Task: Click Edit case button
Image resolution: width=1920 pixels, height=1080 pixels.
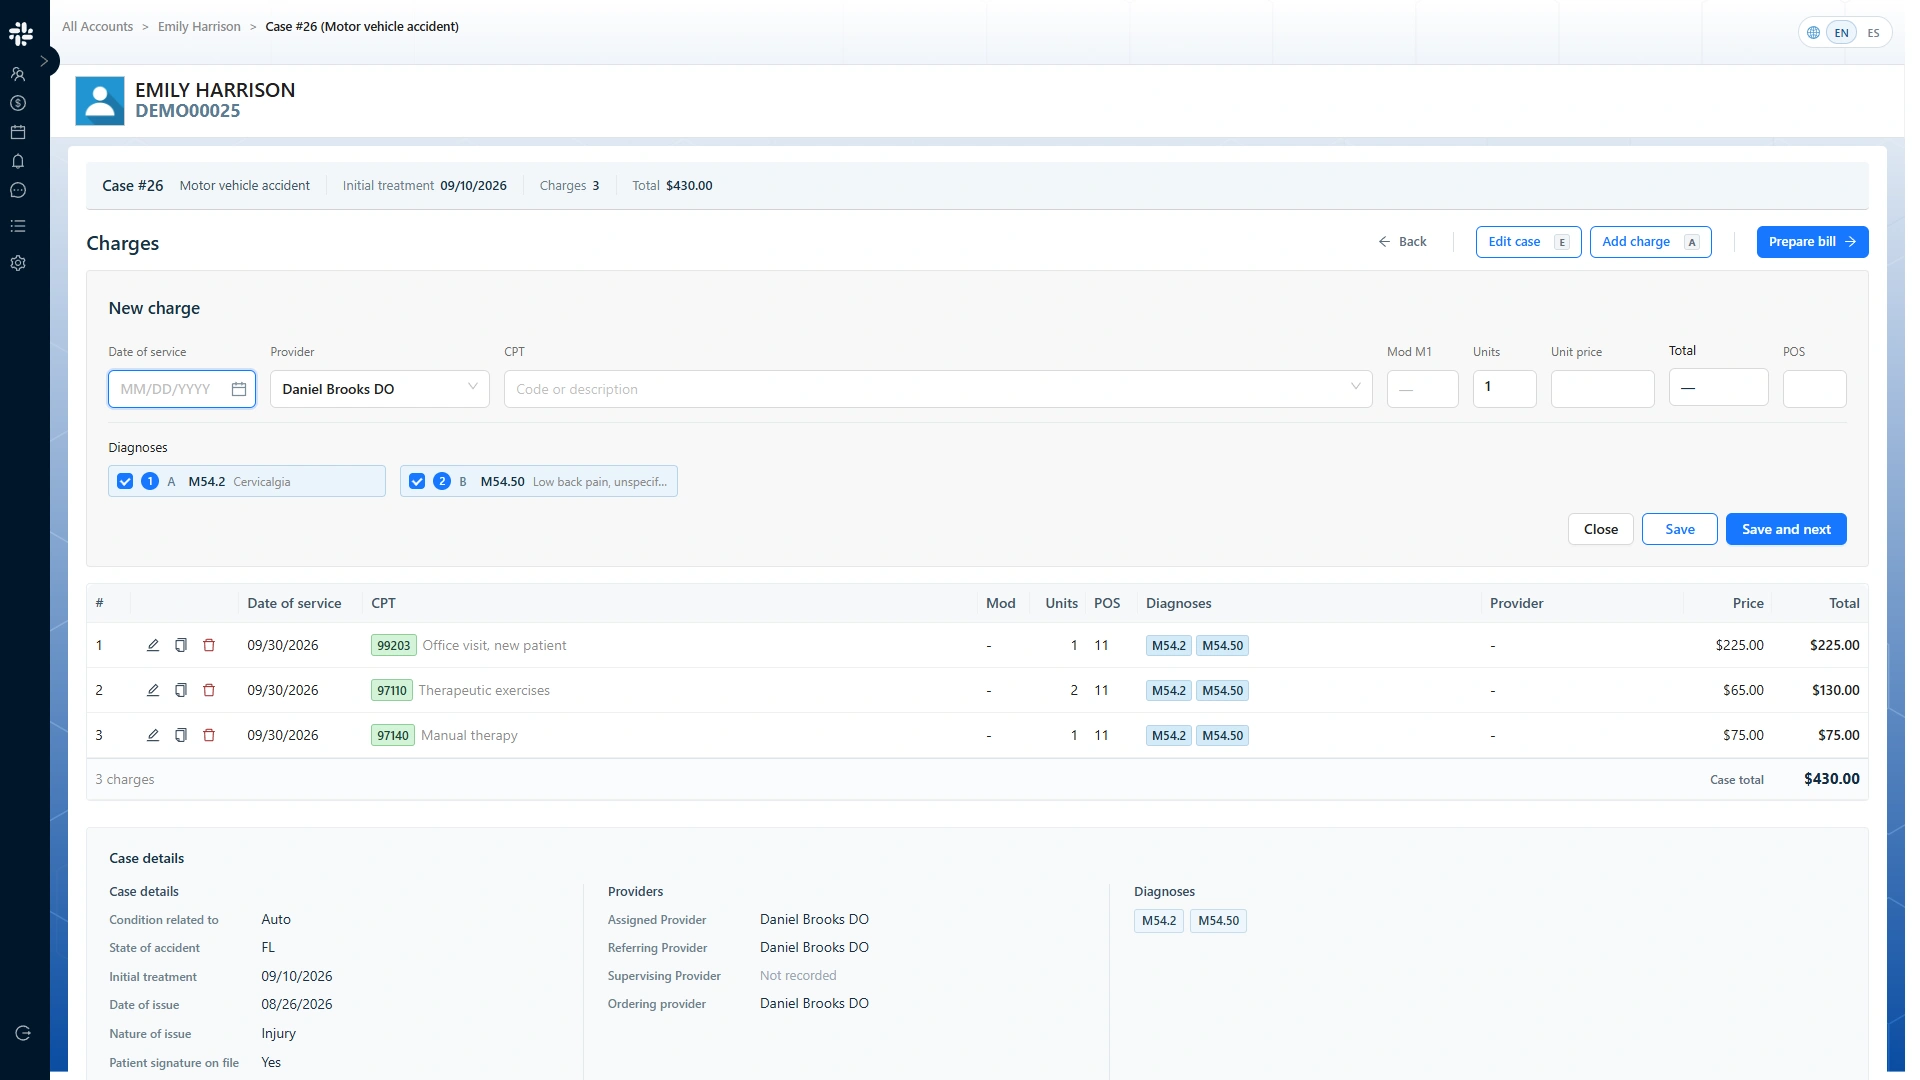Action: 1528,242
